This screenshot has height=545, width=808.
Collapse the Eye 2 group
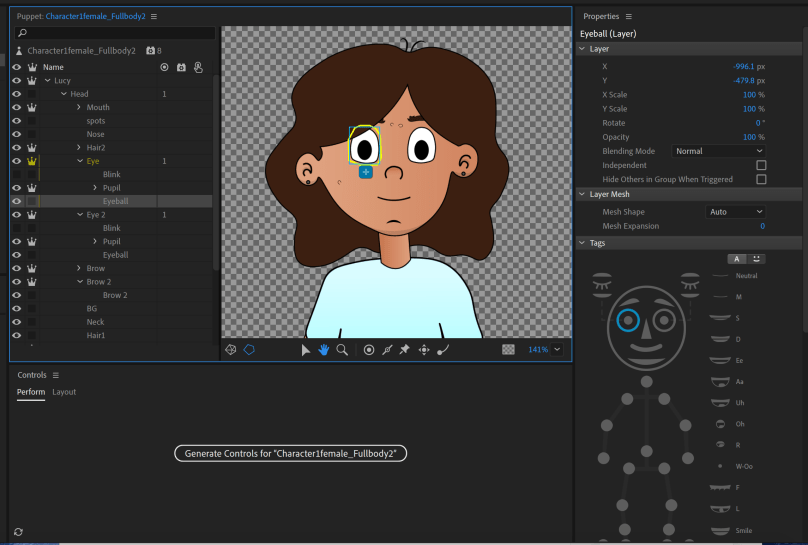pos(80,214)
